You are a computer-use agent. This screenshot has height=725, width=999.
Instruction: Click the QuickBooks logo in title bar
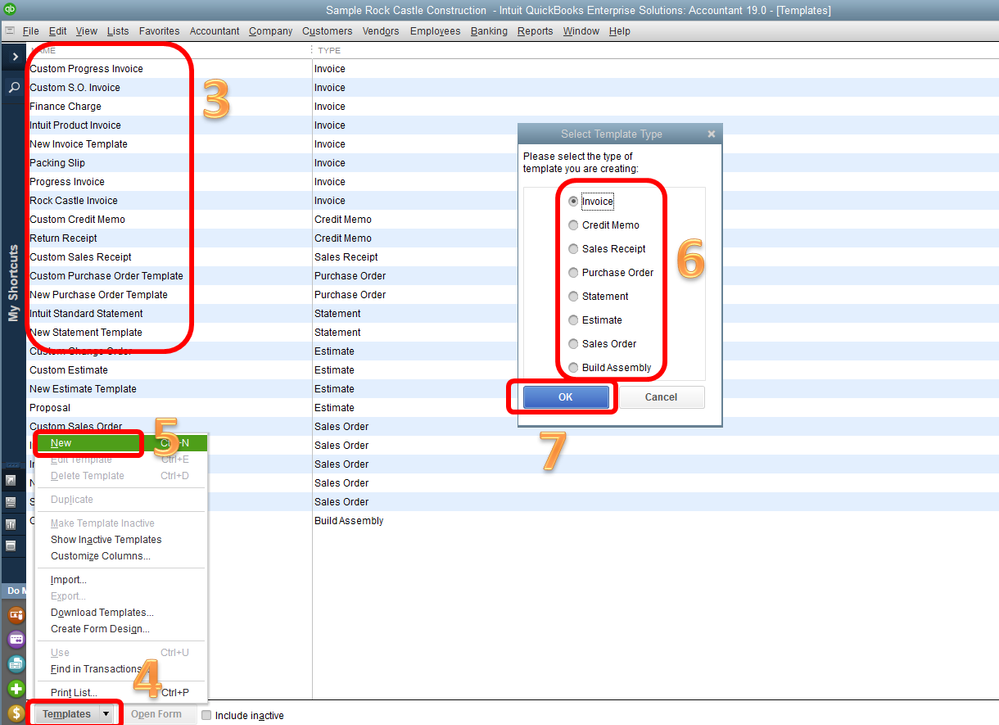10,9
